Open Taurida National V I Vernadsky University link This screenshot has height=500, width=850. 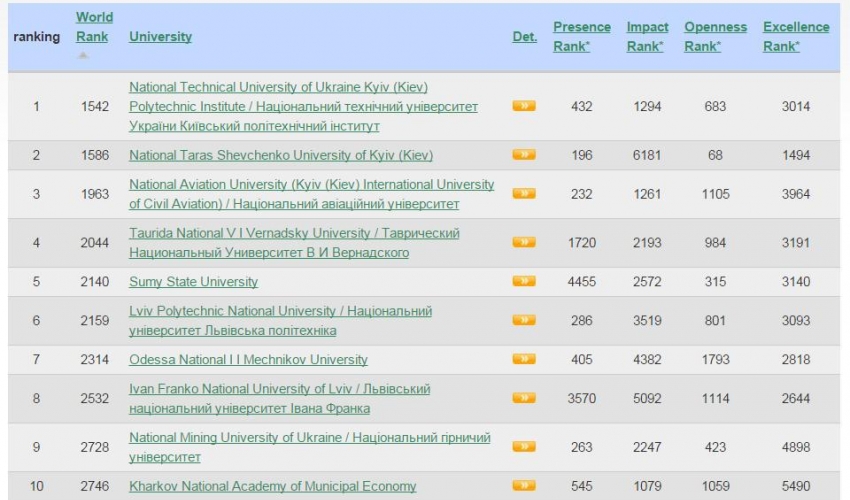pos(294,242)
